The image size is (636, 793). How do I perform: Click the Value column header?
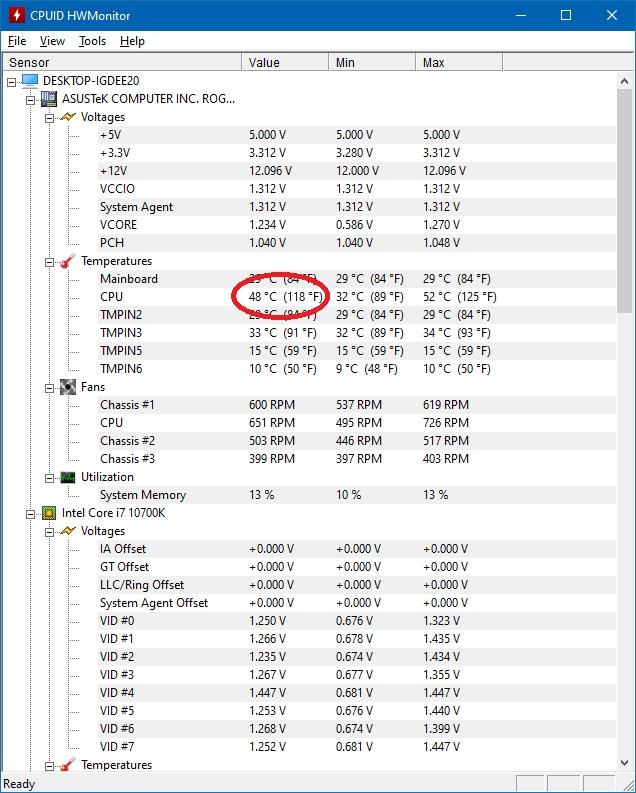[285, 62]
